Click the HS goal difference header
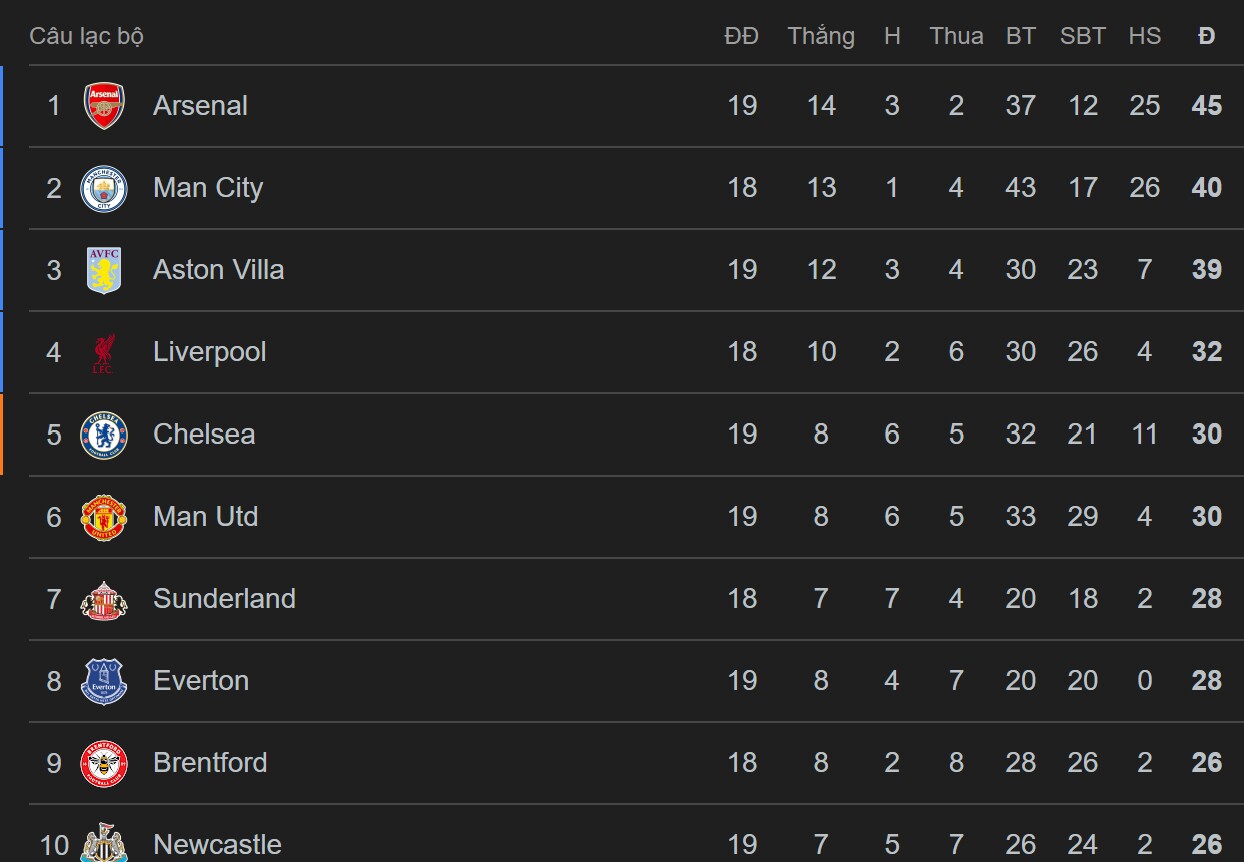The width and height of the screenshot is (1244, 862). tap(1145, 36)
